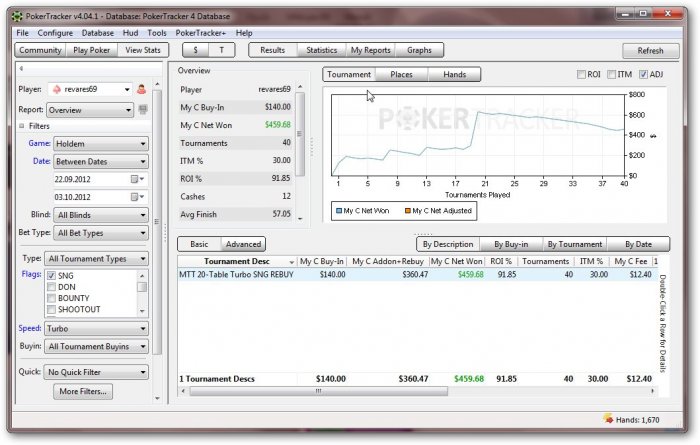Image resolution: width=700 pixels, height=445 pixels.
Task: Click the My C Net Won legend swatch
Action: (339, 211)
